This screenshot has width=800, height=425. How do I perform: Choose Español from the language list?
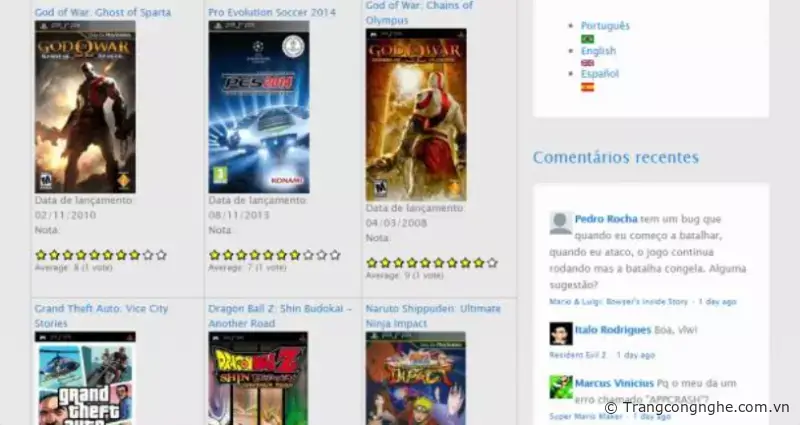tap(599, 74)
